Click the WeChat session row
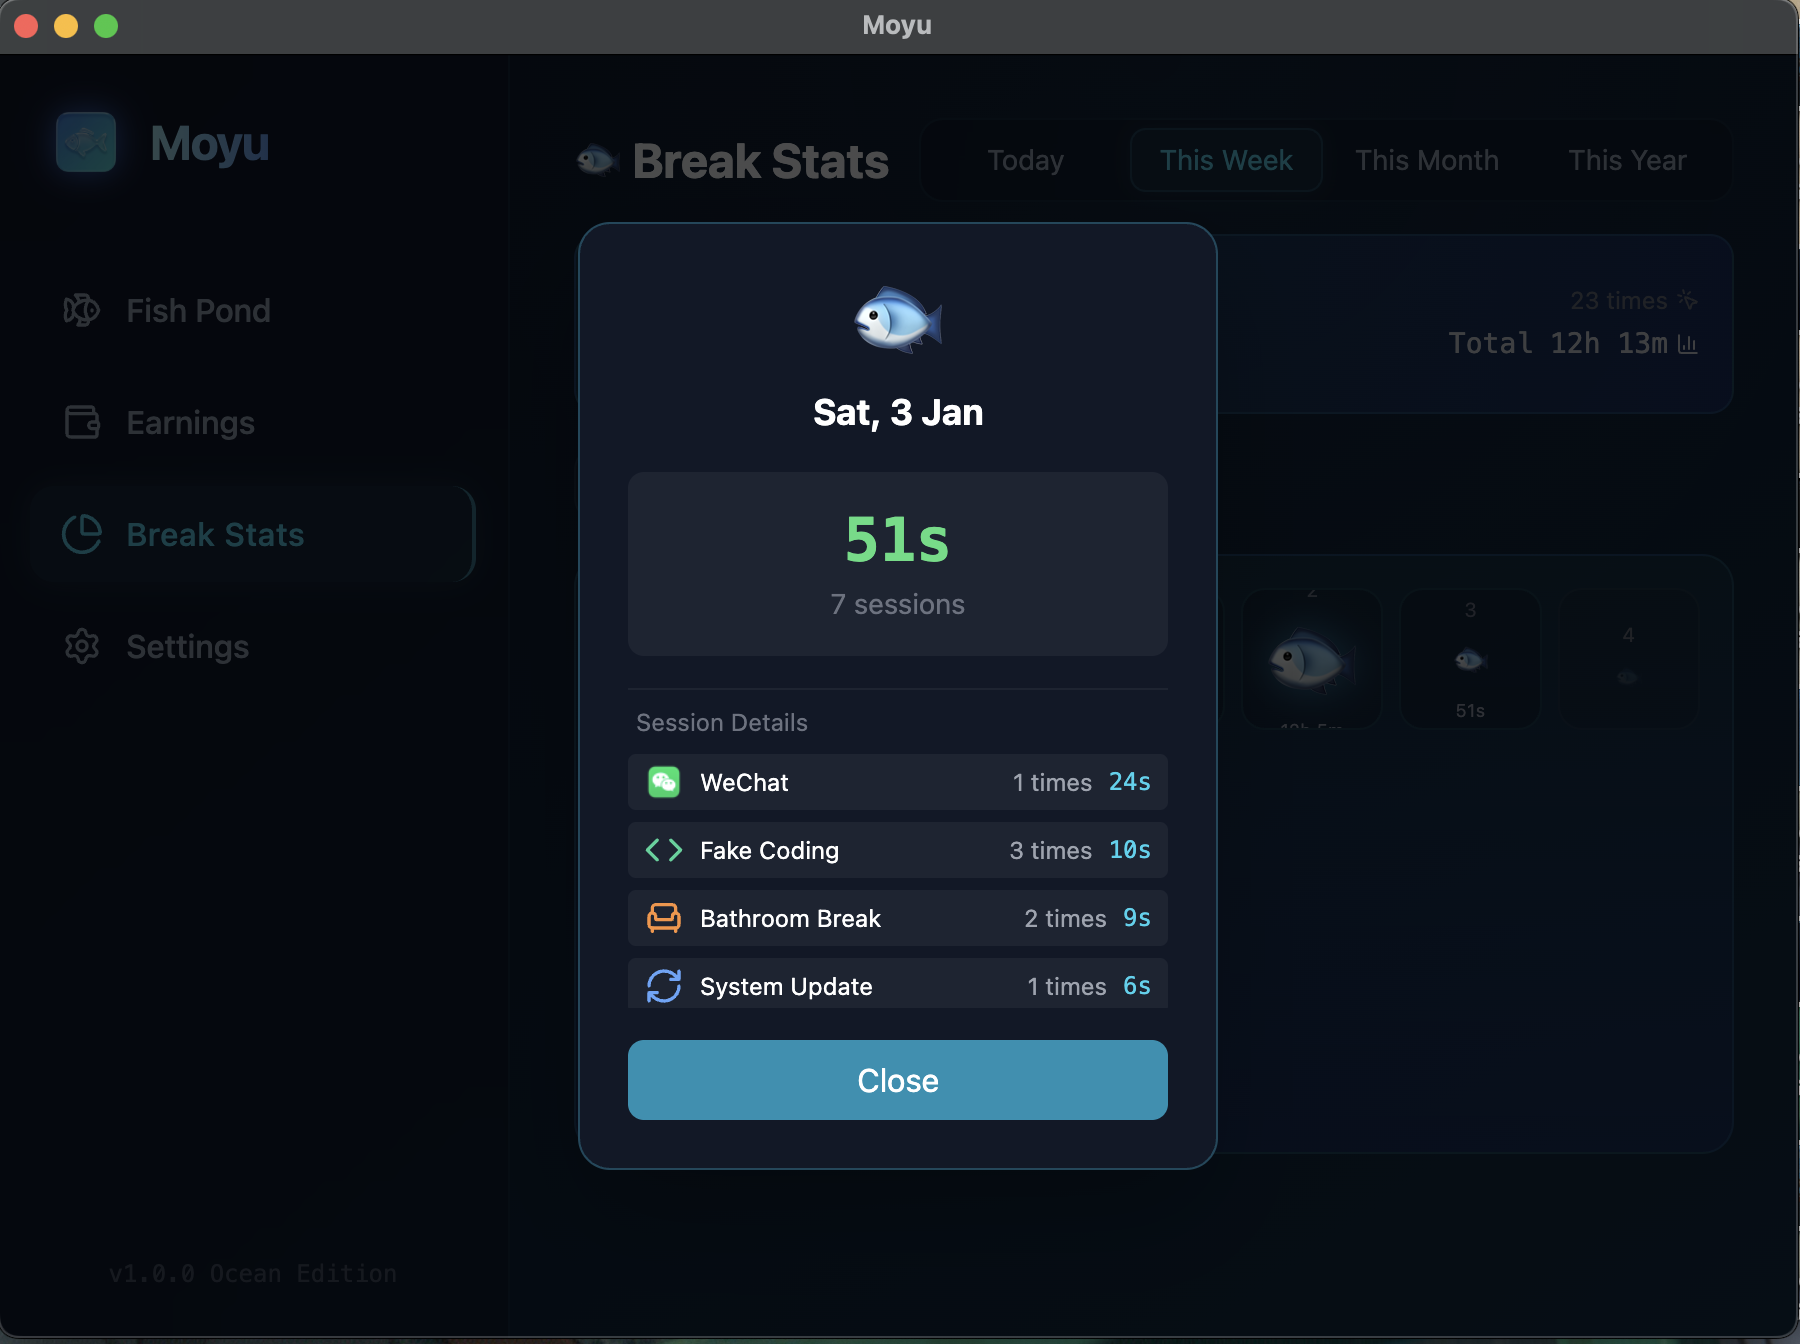This screenshot has height=1344, width=1800. click(x=897, y=782)
